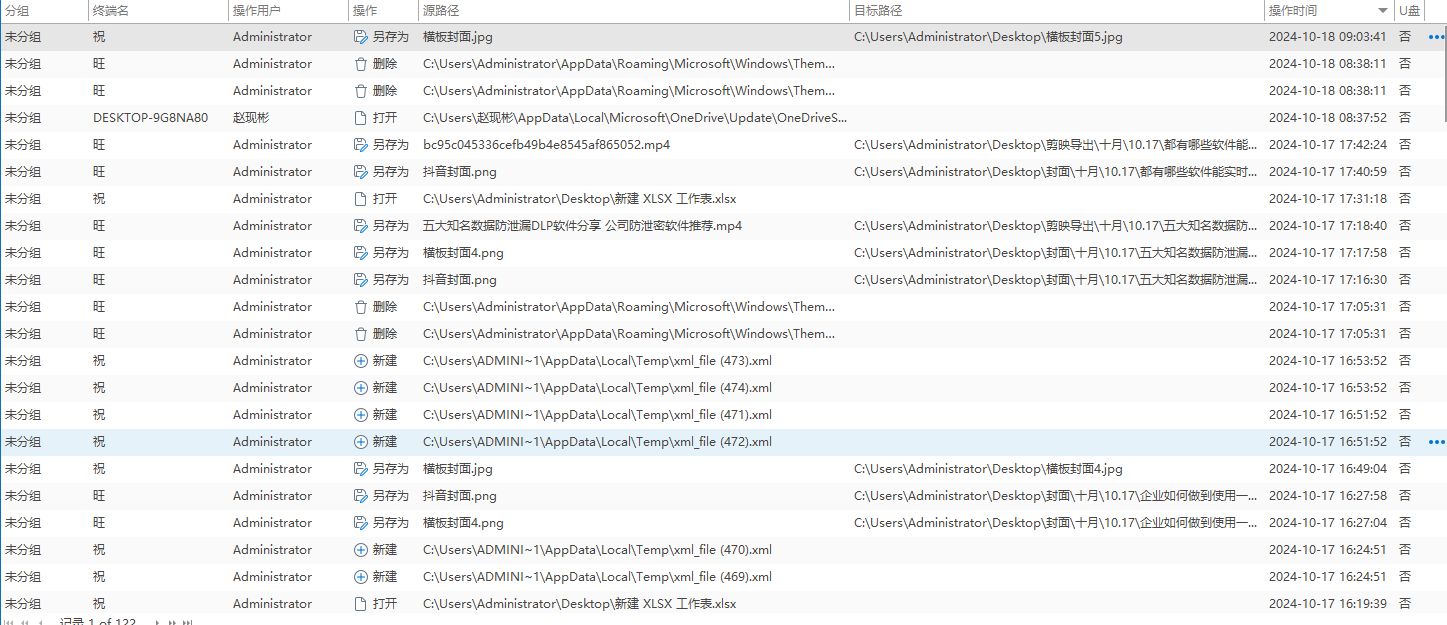Click the 新建 XLSX 工作表.xlsx path at 16:19:39
The height and width of the screenshot is (625, 1447).
[x=579, y=604]
